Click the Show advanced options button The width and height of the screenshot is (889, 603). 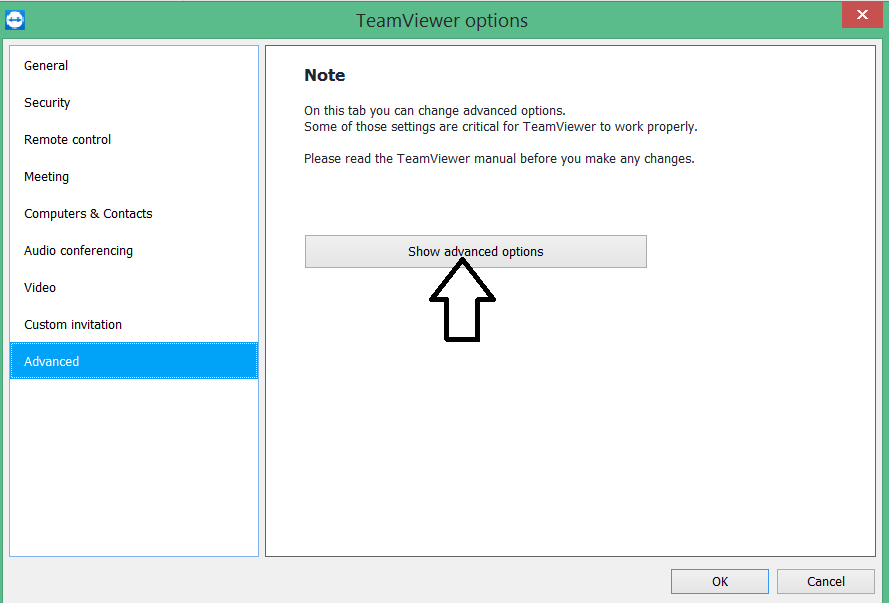click(476, 252)
